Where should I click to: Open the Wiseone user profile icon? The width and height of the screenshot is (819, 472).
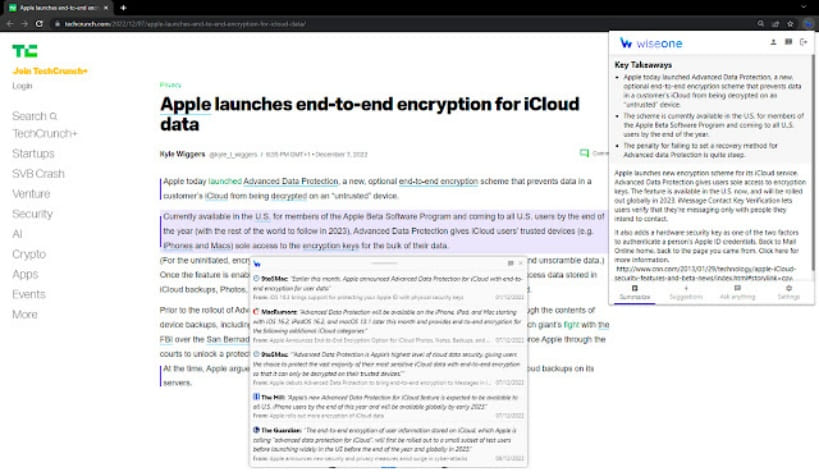(774, 42)
